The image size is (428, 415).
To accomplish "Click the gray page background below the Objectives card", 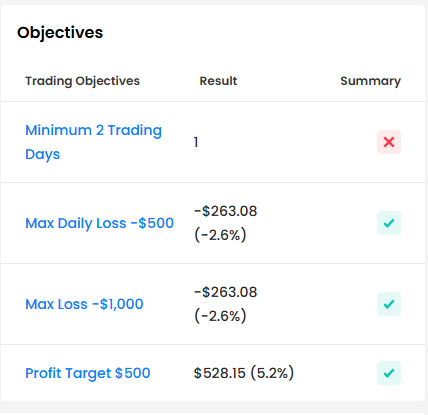I will [214, 408].
